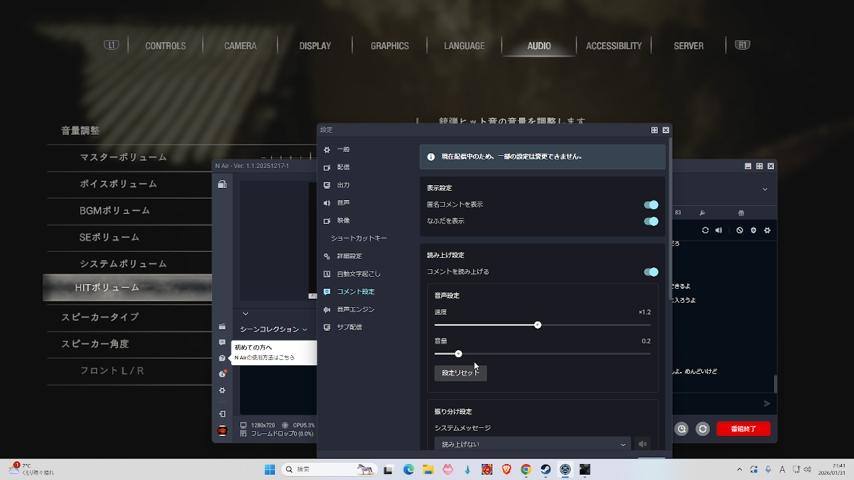Switch to game ACCESSIBILITY tab
Viewport: 854px width, 480px height.
(614, 46)
